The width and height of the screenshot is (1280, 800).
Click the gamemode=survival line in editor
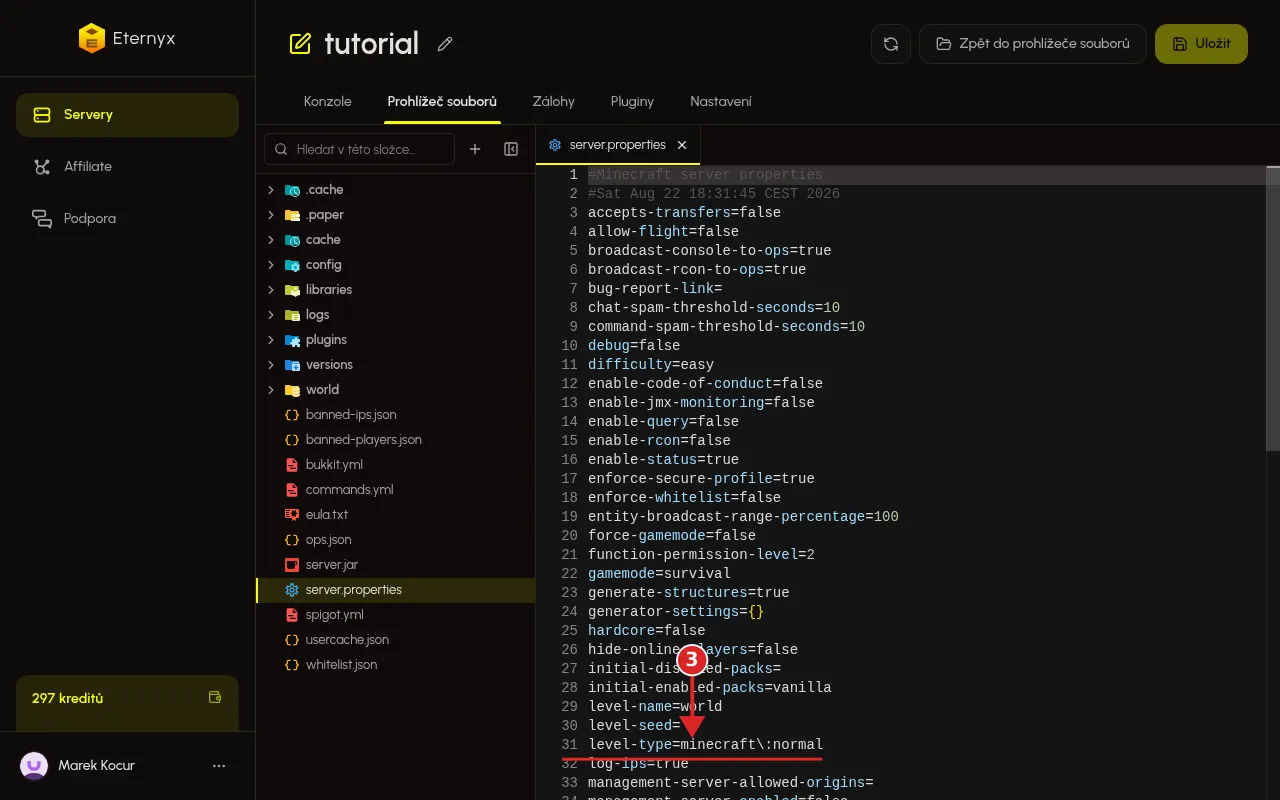pos(659,574)
